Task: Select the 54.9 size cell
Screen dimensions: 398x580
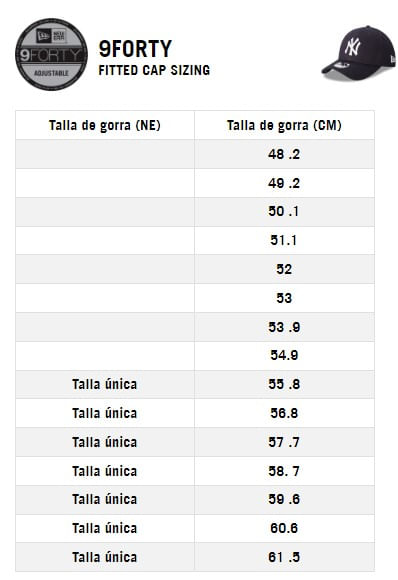Action: click(x=284, y=355)
